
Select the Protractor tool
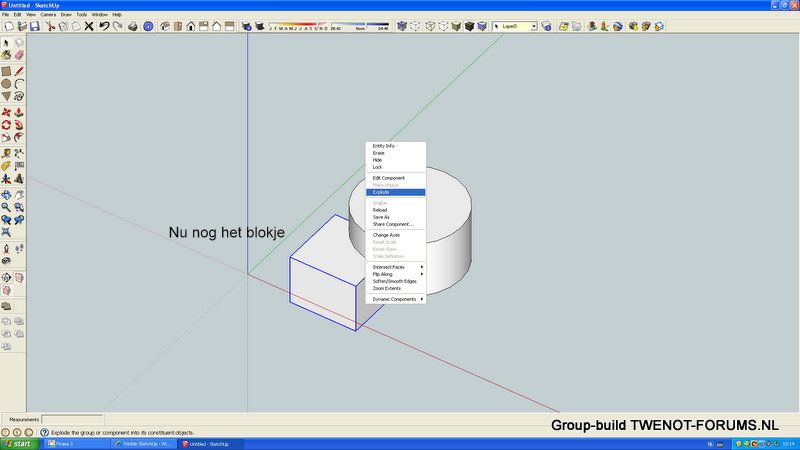6,166
